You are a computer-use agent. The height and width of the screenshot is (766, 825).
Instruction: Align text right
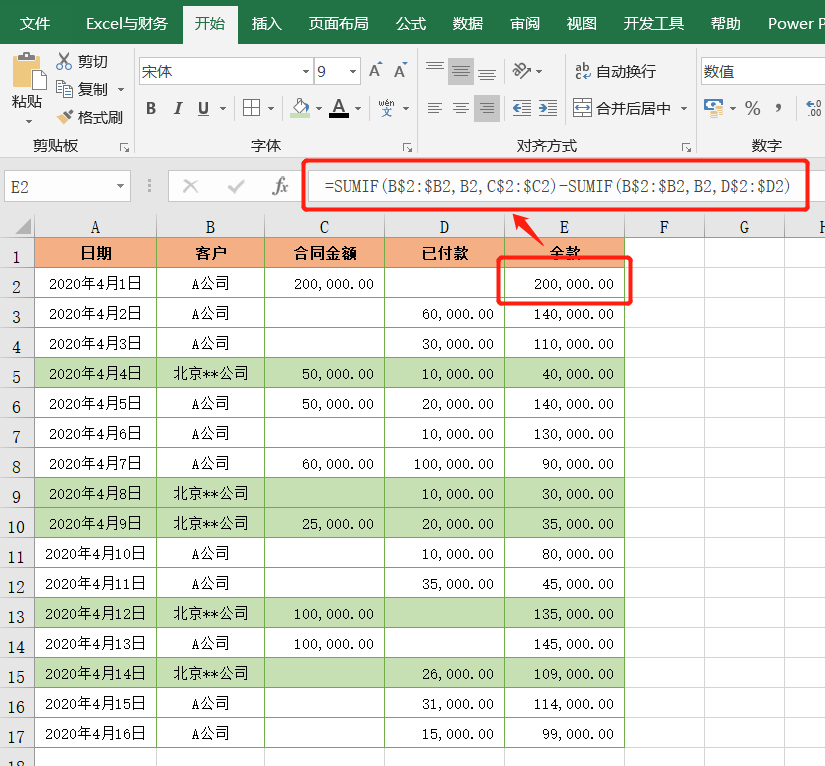click(487, 108)
